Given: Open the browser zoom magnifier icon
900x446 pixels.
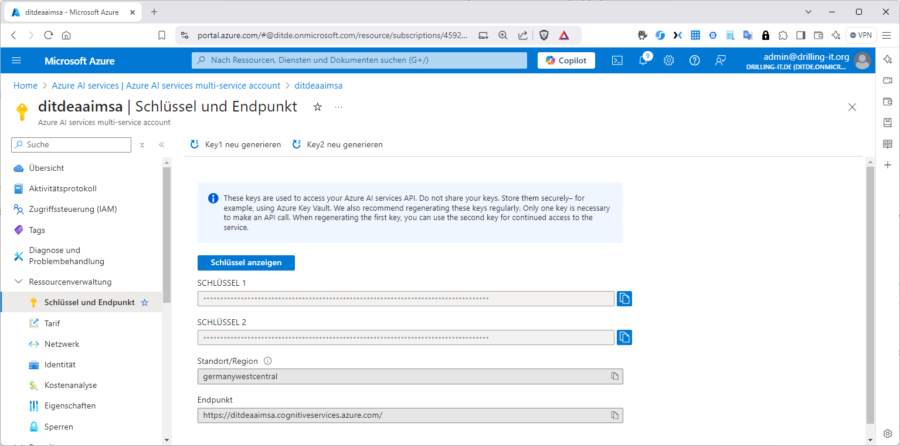Looking at the screenshot, I should pyautogui.click(x=503, y=35).
